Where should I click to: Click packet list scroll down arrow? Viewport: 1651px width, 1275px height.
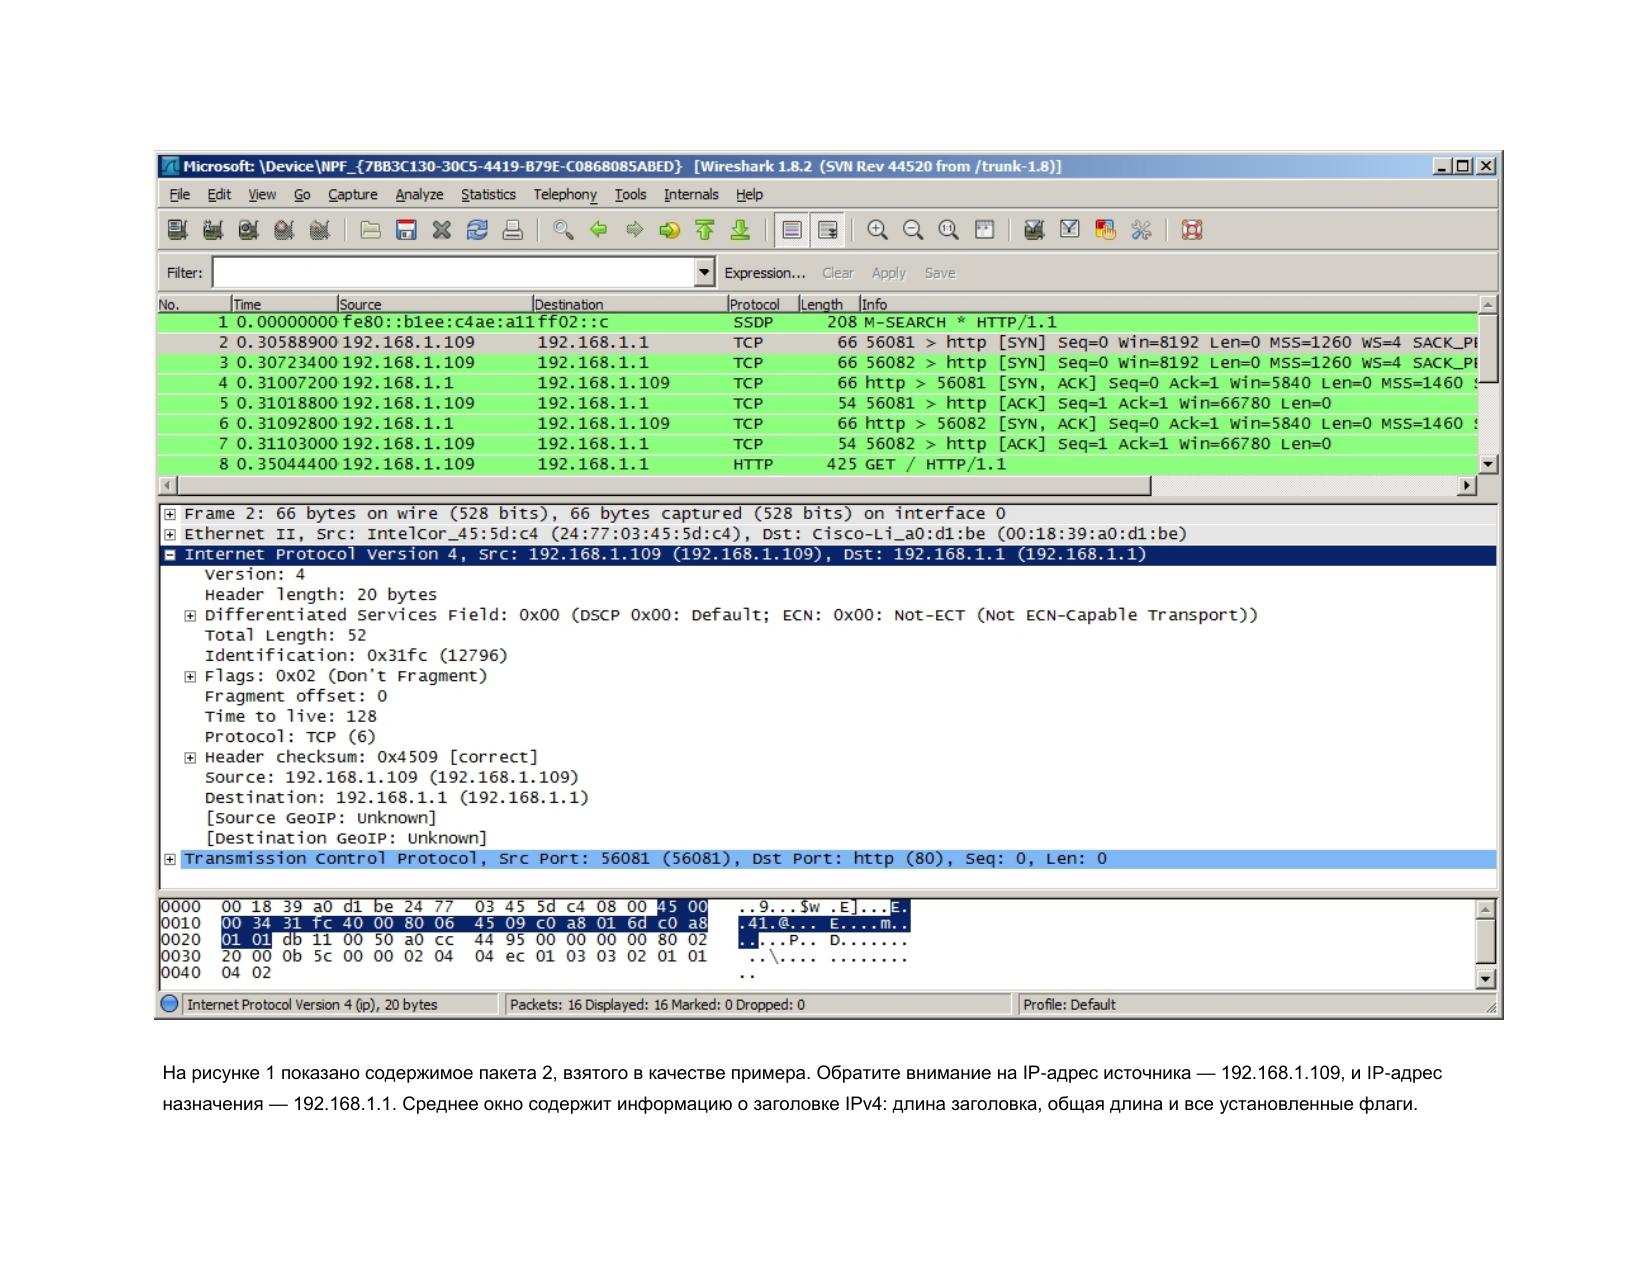(1488, 464)
